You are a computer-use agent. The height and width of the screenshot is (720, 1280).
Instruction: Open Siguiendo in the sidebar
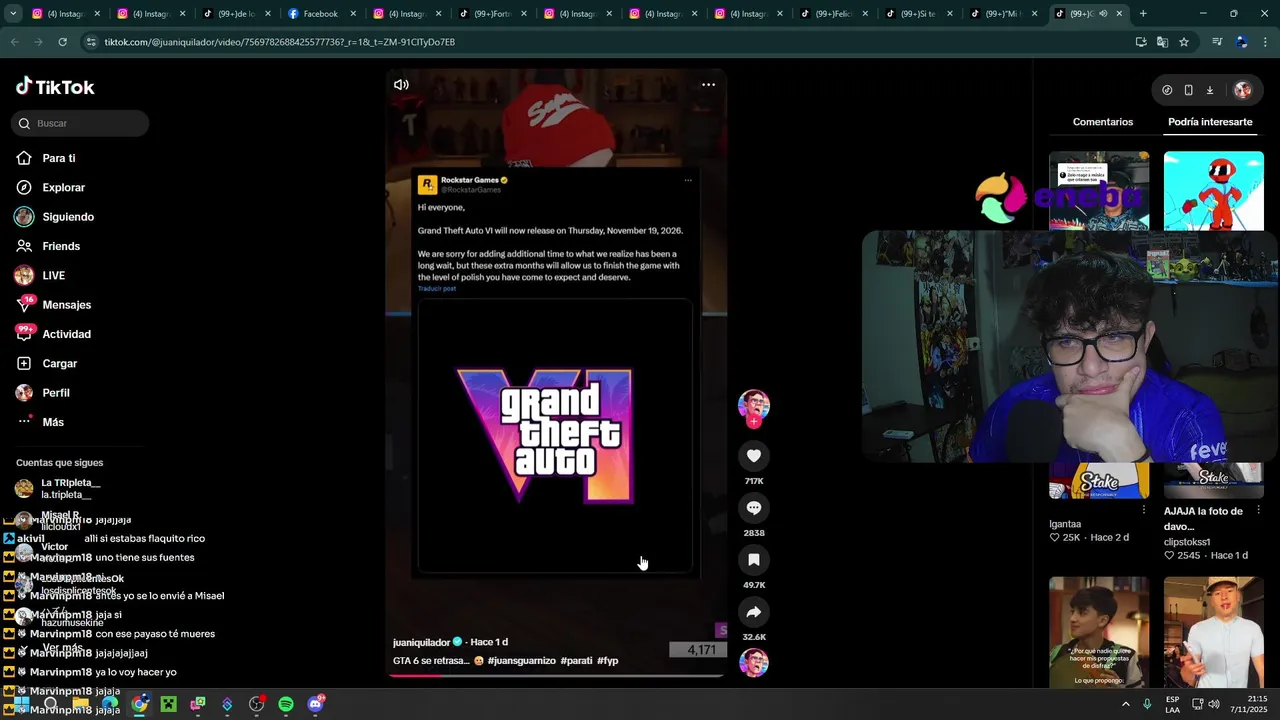tap(68, 217)
